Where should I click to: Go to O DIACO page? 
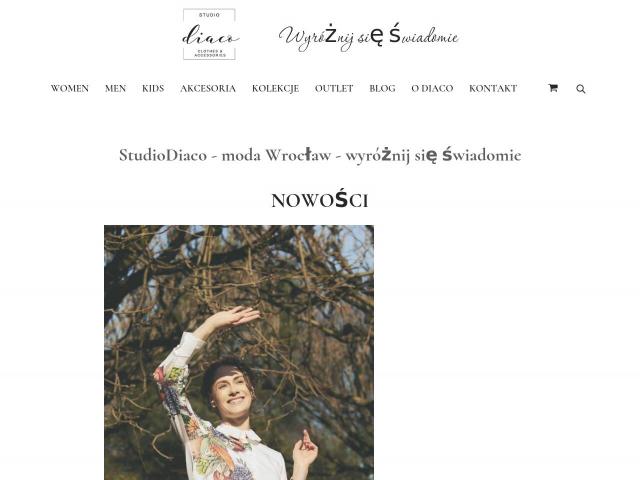click(432, 89)
